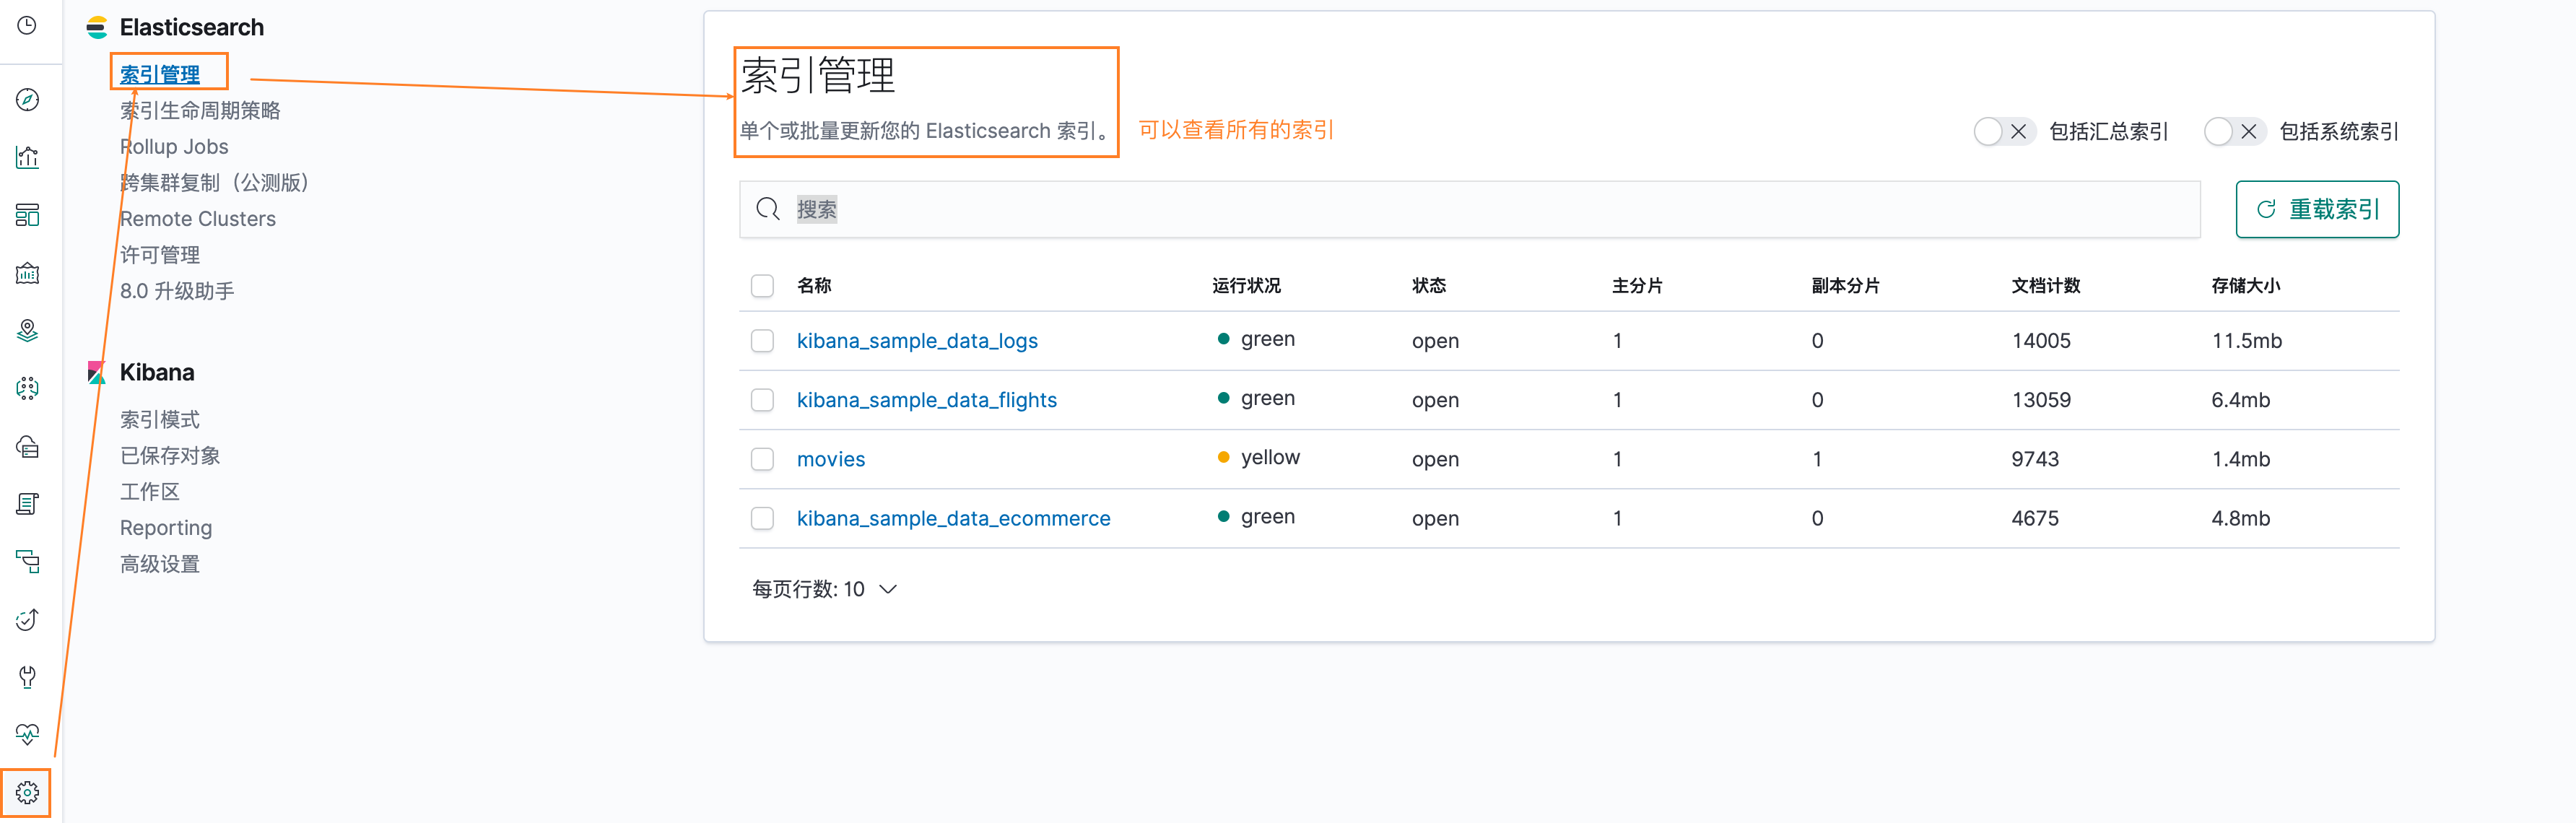
Task: Open Management via the gear icon
Action: click(27, 793)
